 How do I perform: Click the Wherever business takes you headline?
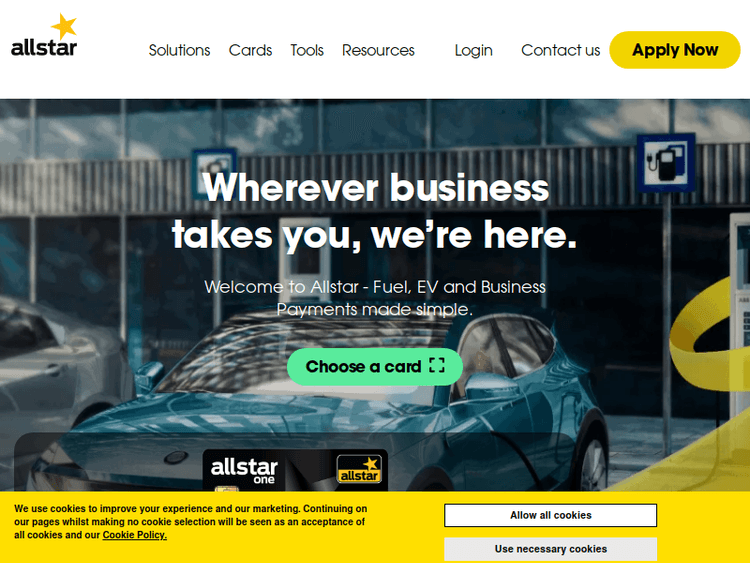pyautogui.click(x=375, y=211)
